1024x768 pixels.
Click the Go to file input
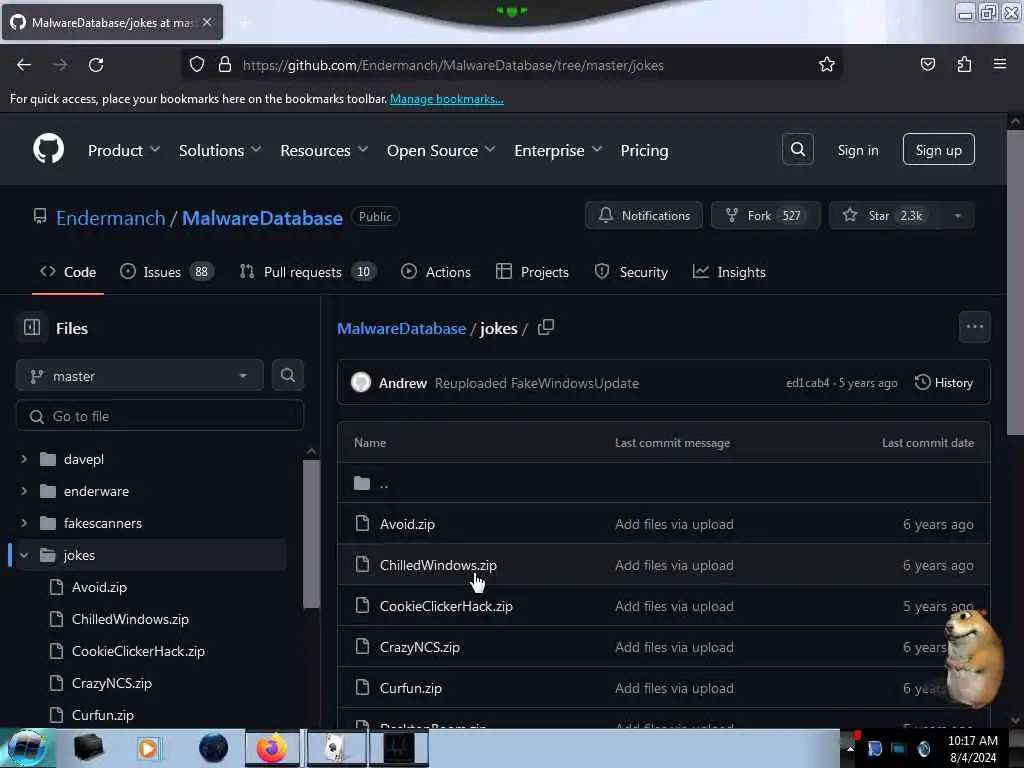click(160, 416)
